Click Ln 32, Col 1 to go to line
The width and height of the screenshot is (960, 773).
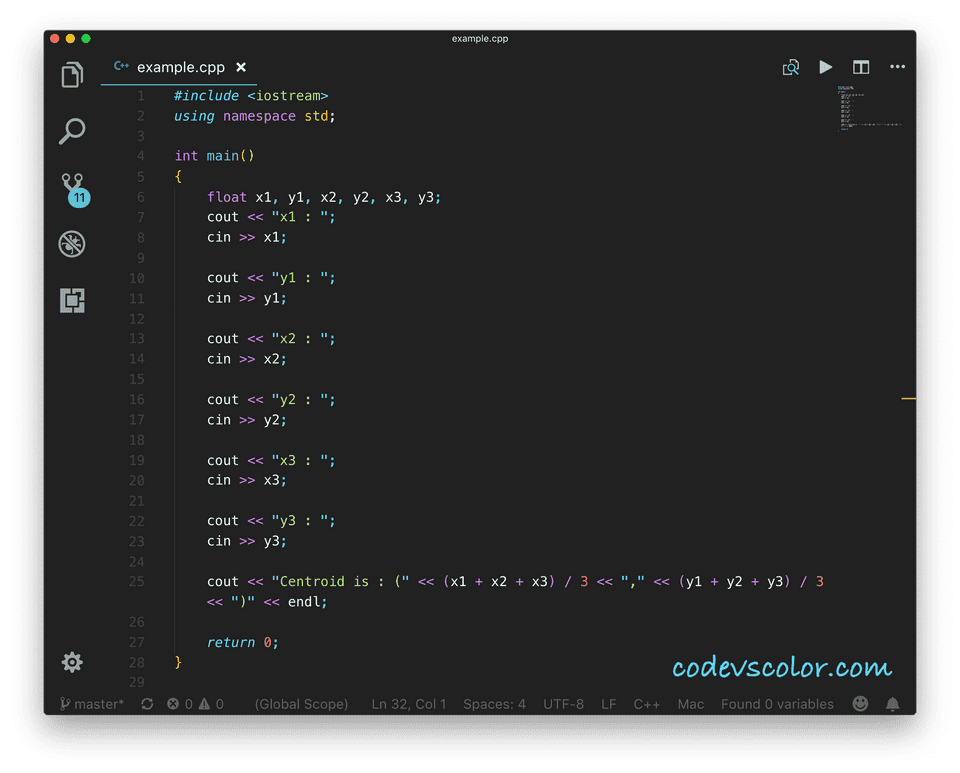tap(408, 703)
